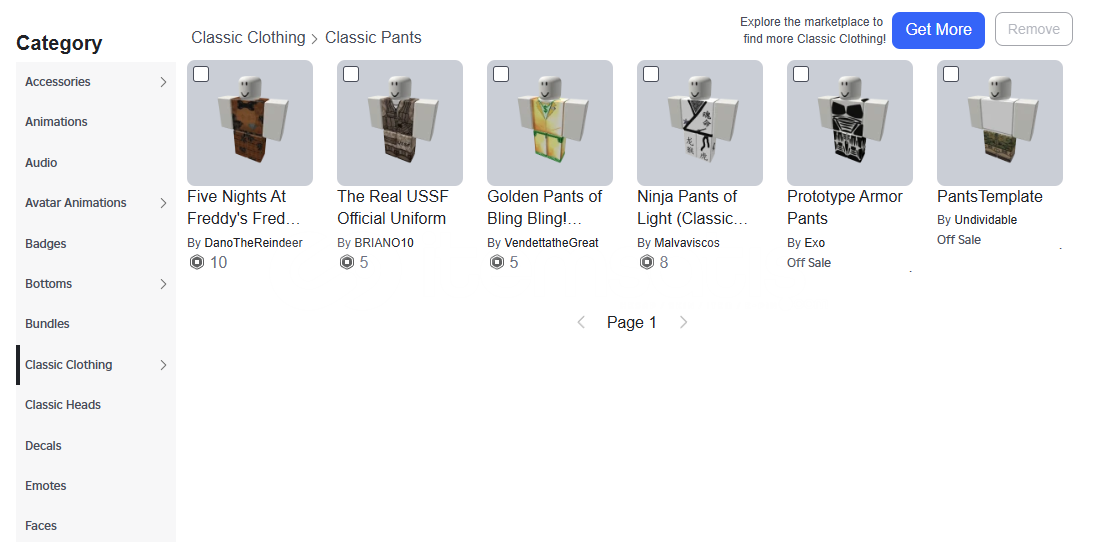Check the Five Nights At Freddy's item checkbox

click(201, 74)
